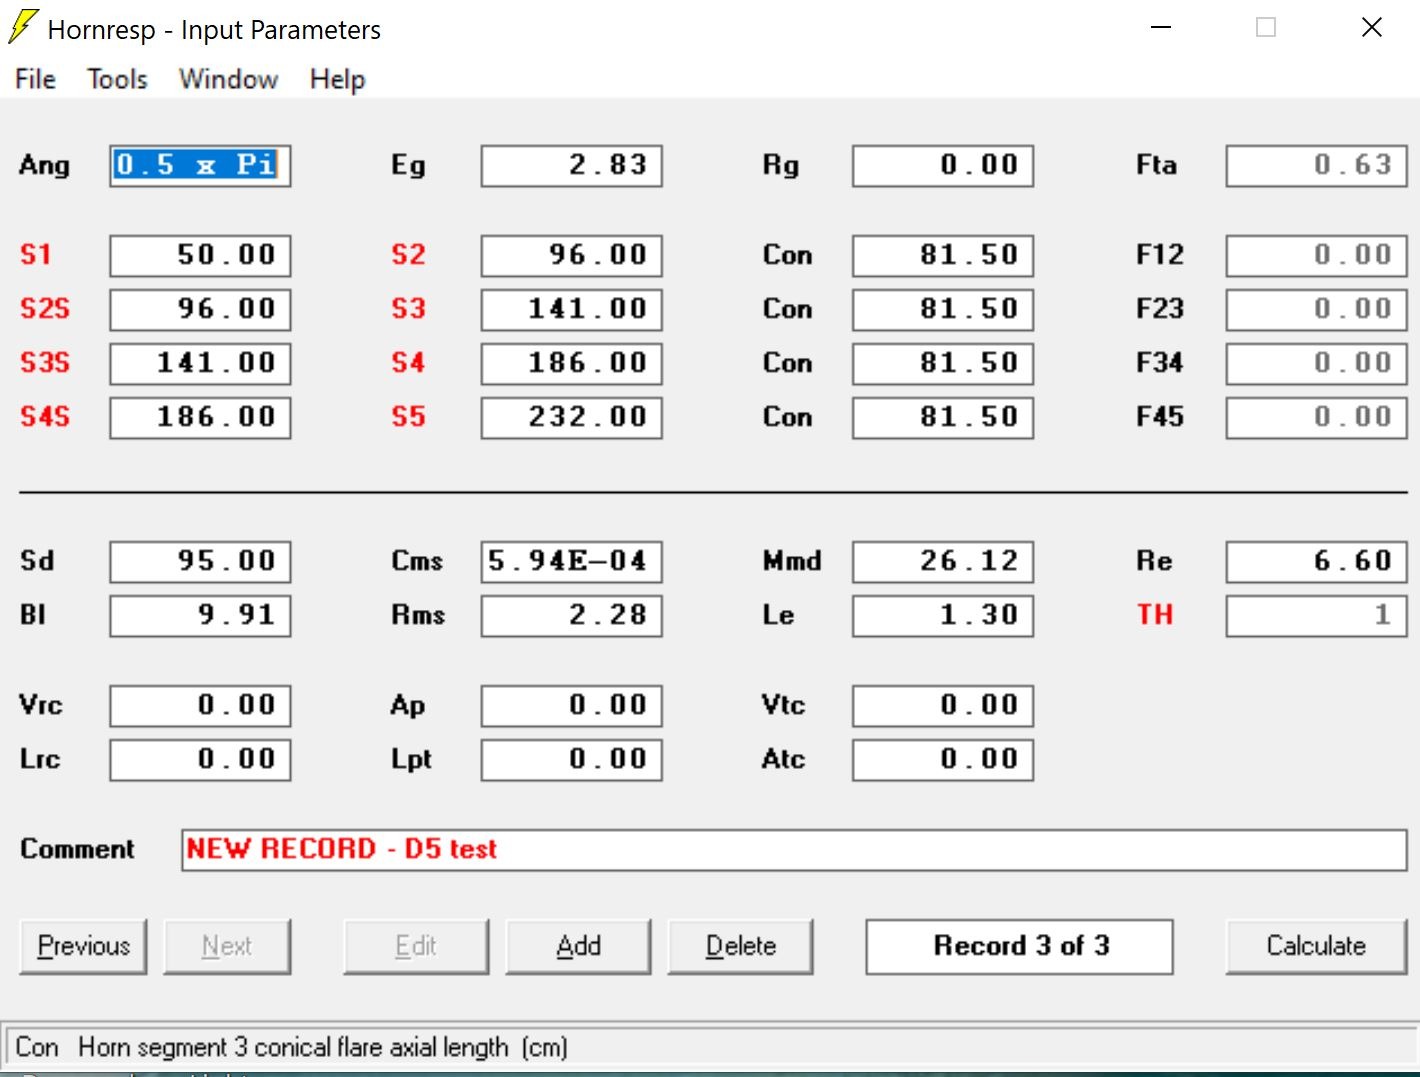Select the Rg input field
The width and height of the screenshot is (1420, 1077).
click(943, 166)
